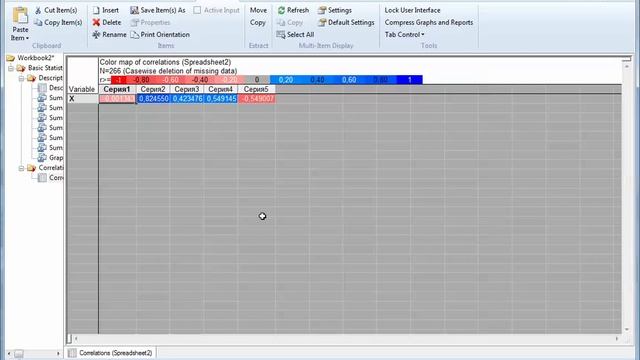640x360 pixels.
Task: Click Lock User Interface
Action: coord(412,10)
